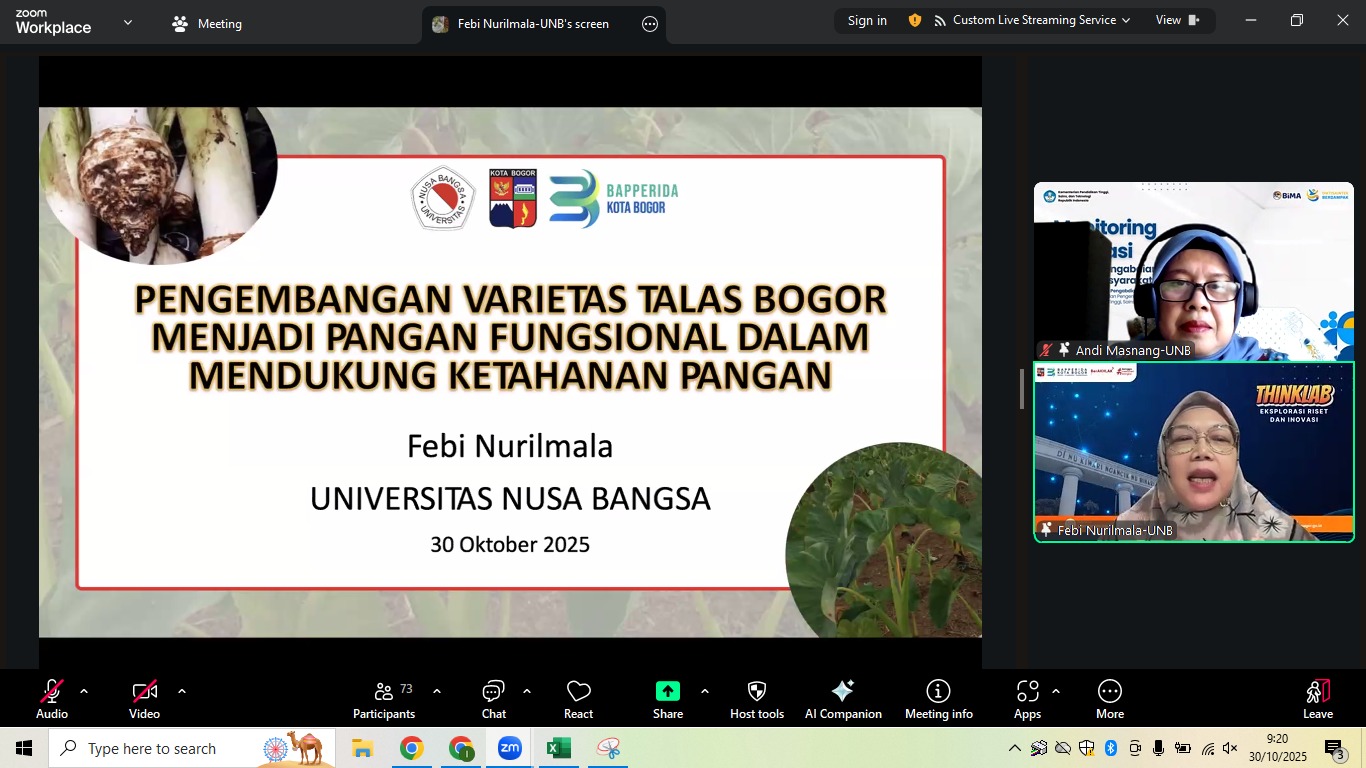Image resolution: width=1366 pixels, height=768 pixels.
Task: Expand the View layout dropdown
Action: [x=1177, y=20]
